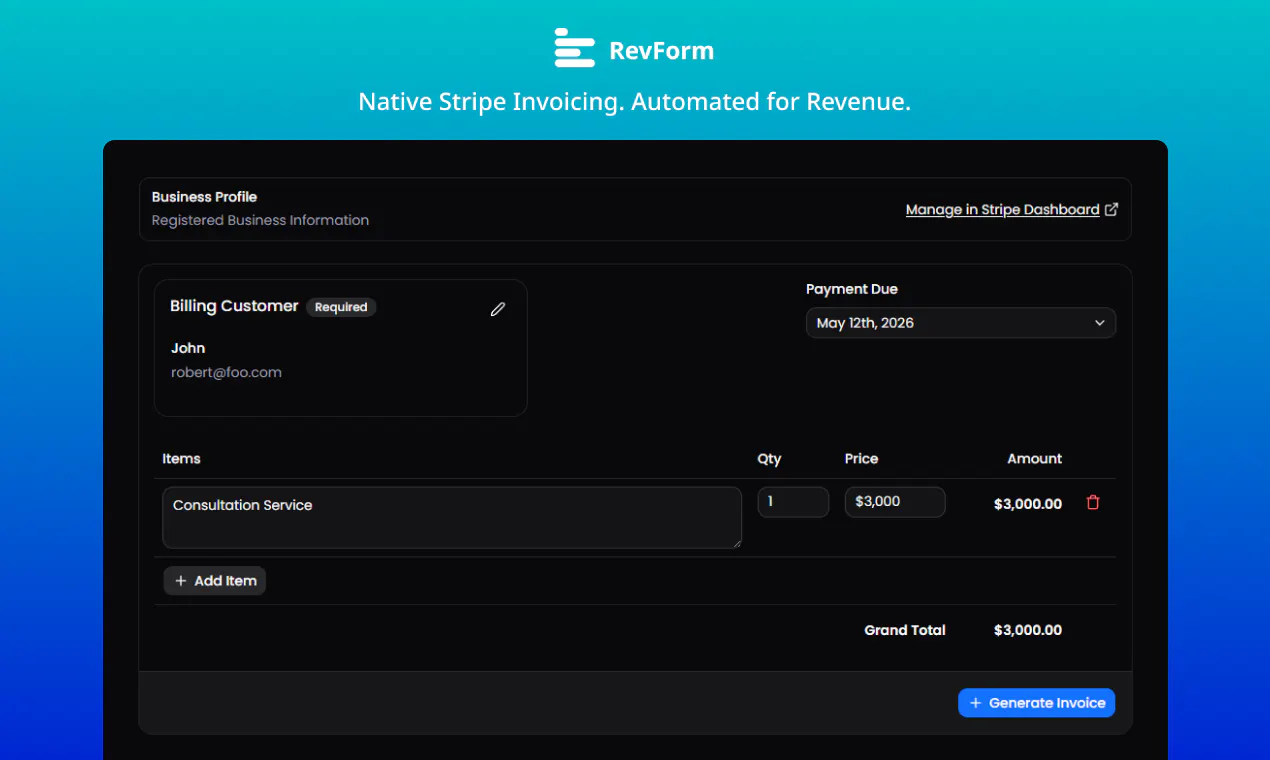Click the Grand Total label
This screenshot has width=1270, height=760.
(x=905, y=630)
